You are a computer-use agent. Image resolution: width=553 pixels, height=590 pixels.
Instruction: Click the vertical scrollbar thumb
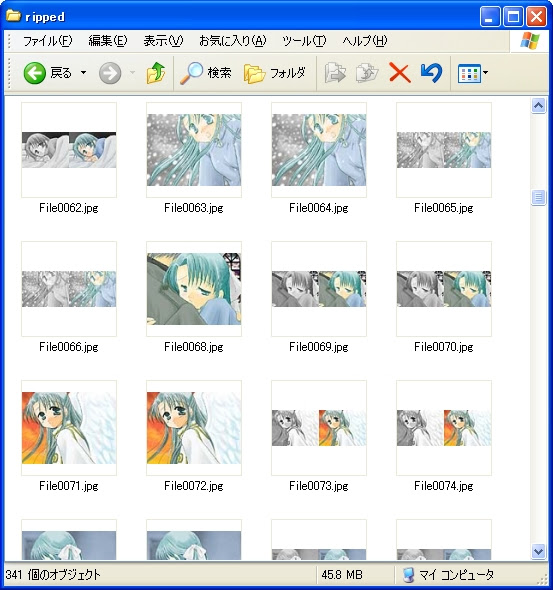(539, 197)
